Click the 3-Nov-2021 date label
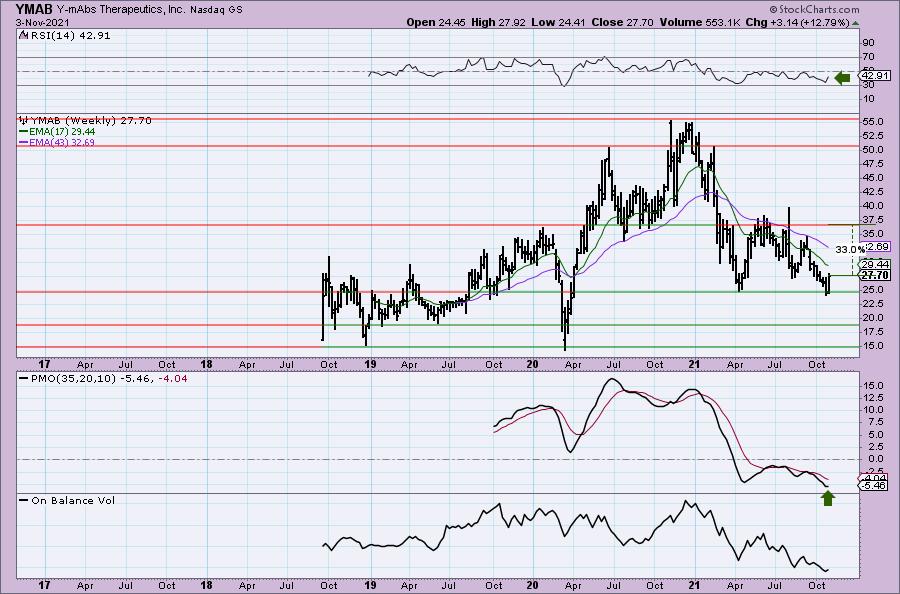The image size is (900, 594). coord(43,22)
